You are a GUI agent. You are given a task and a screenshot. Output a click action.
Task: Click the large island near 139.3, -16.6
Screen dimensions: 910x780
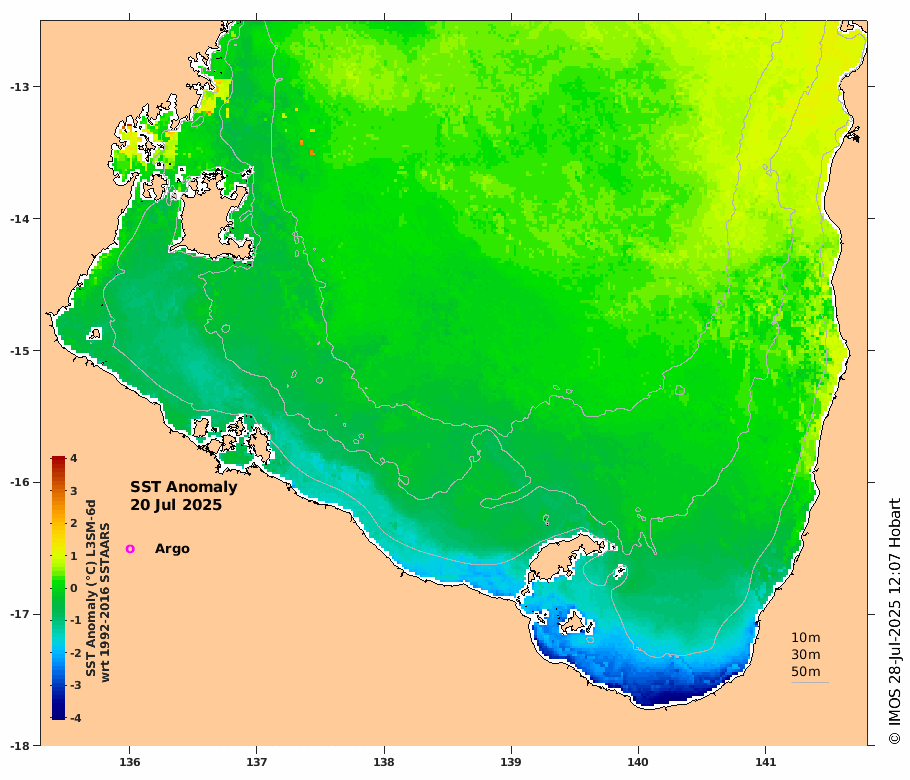pos(562,556)
